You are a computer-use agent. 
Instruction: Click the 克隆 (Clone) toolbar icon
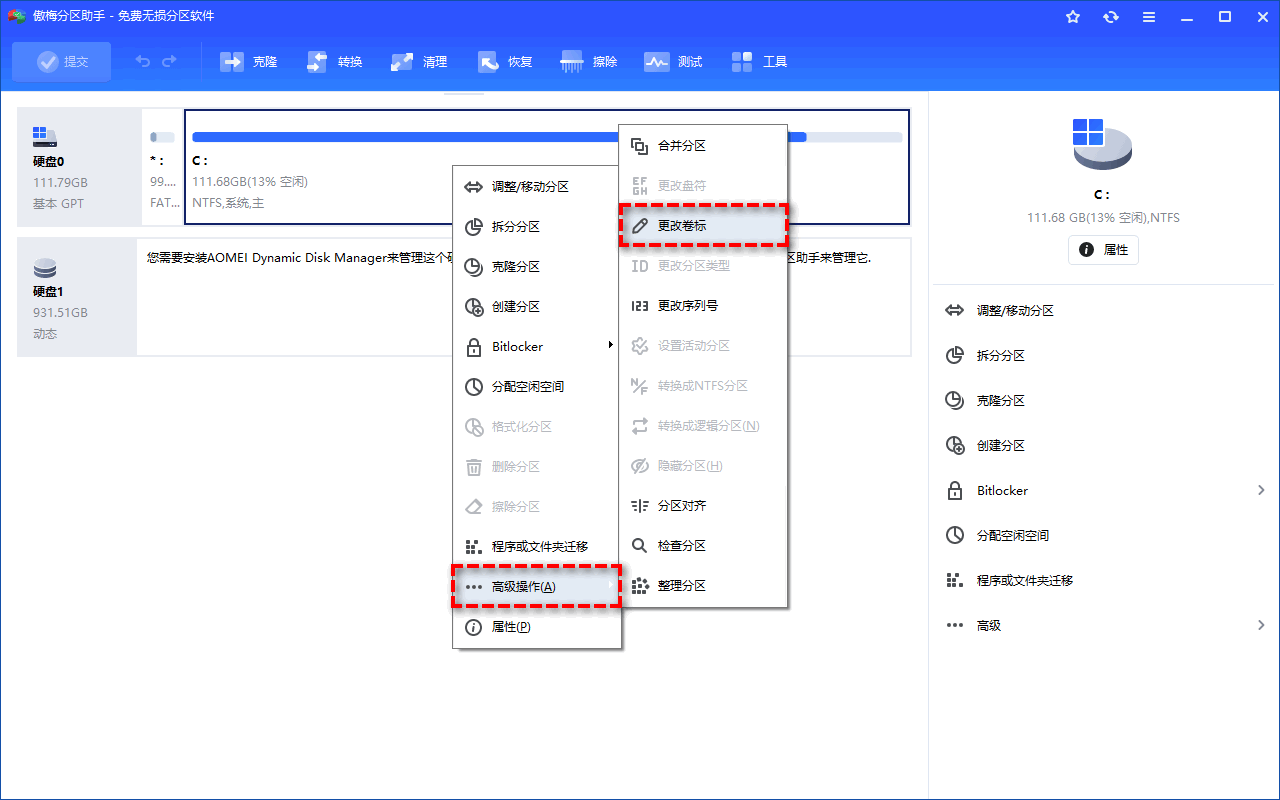point(249,62)
